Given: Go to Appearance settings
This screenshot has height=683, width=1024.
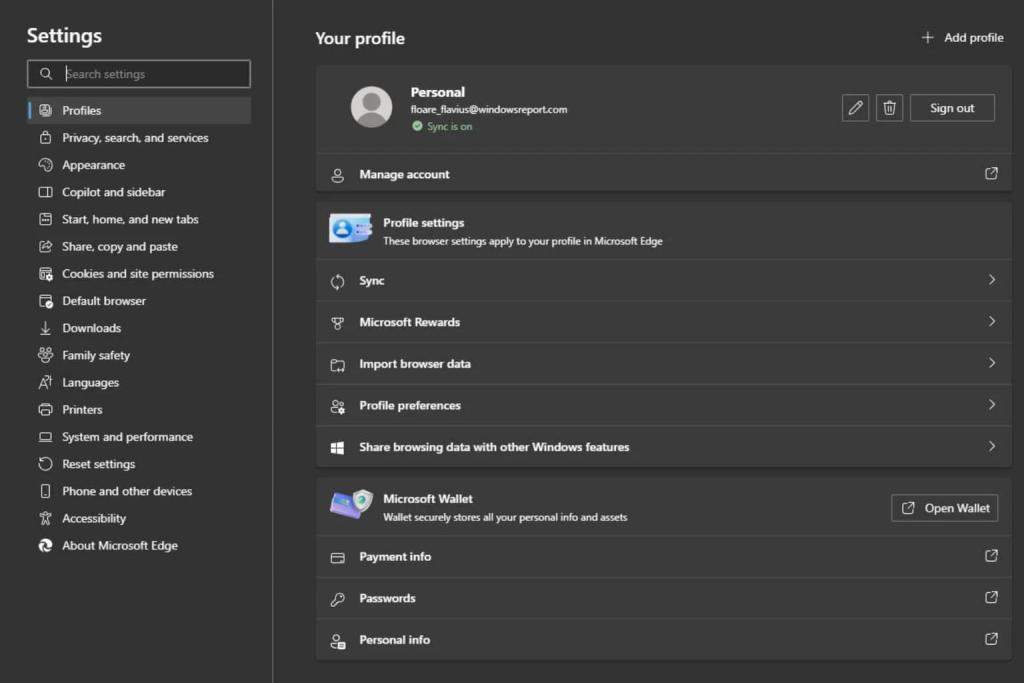Looking at the screenshot, I should (x=138, y=165).
